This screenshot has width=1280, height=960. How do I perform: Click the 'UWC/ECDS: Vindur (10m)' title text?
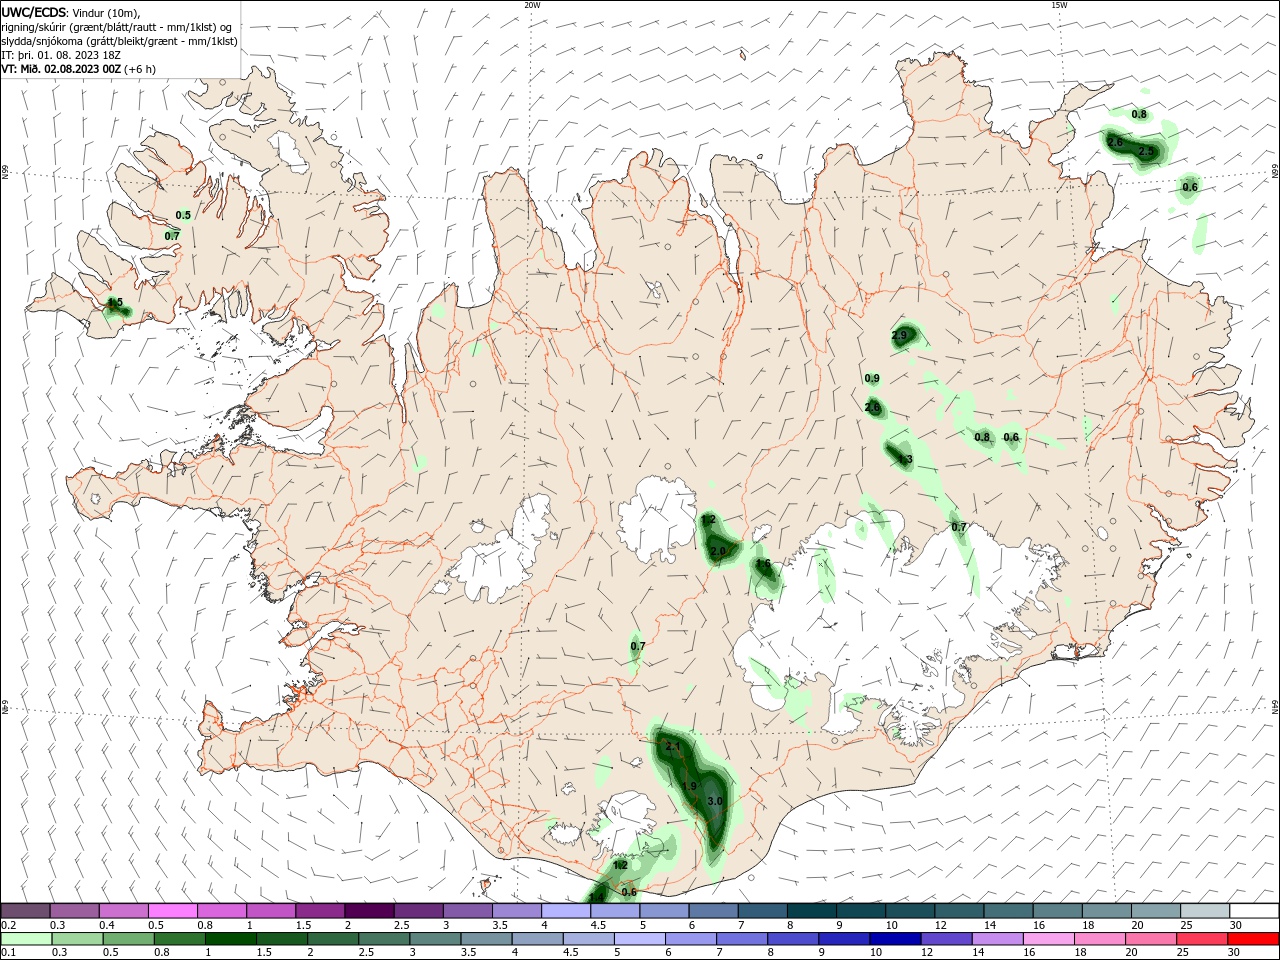pos(71,12)
